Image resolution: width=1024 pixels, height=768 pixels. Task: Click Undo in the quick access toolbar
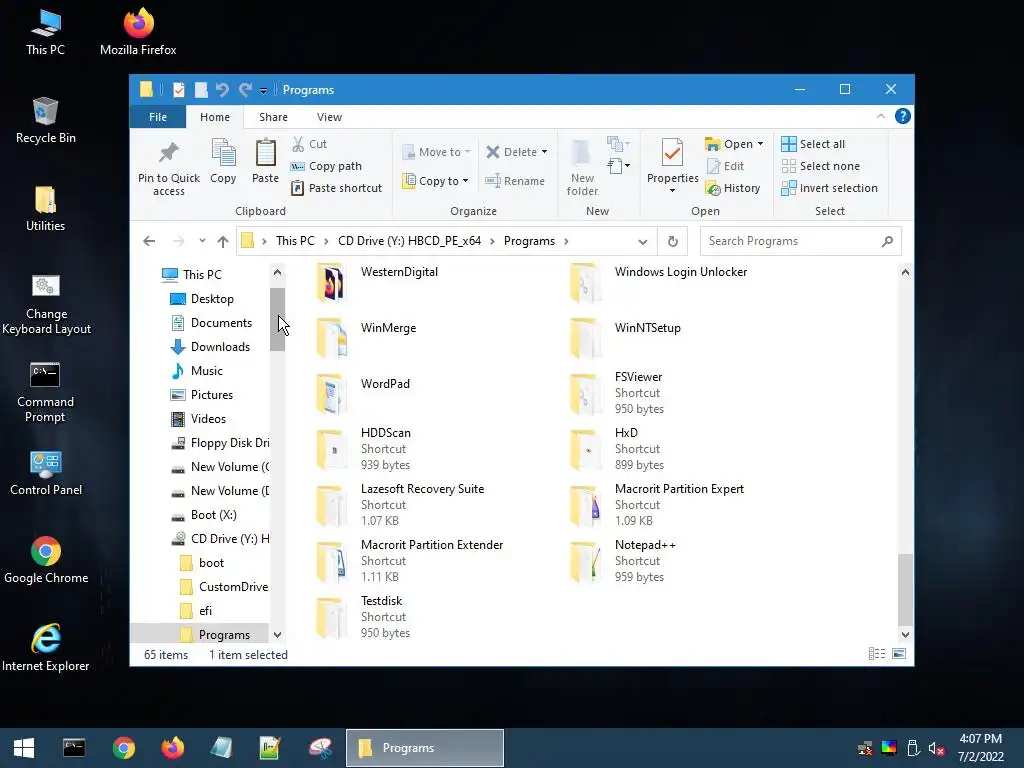[x=222, y=89]
